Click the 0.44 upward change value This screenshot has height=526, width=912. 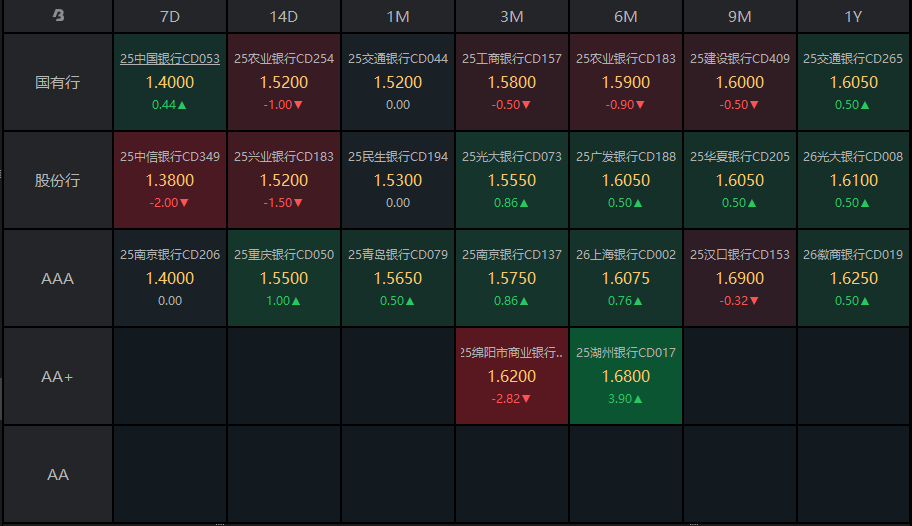[x=169, y=105]
